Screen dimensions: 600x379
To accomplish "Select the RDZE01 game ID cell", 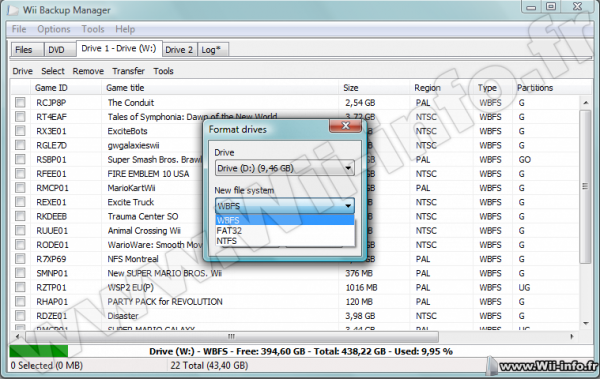I will pos(52,316).
